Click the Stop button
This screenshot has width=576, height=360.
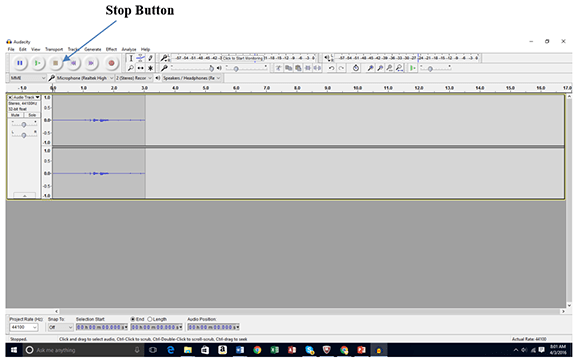[55, 63]
